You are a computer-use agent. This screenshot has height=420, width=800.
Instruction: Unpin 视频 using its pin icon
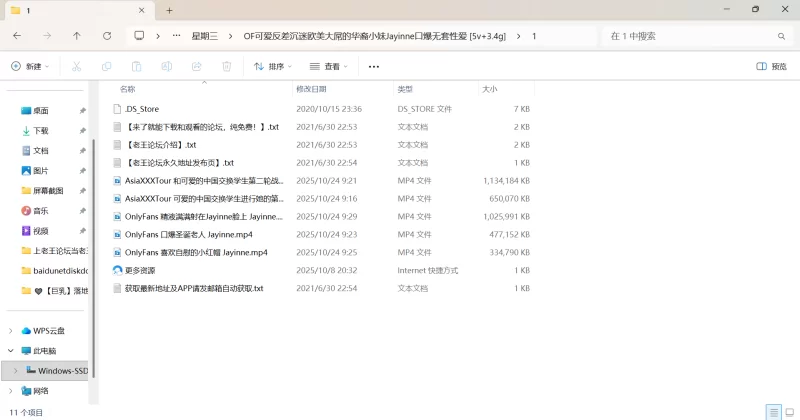82,231
